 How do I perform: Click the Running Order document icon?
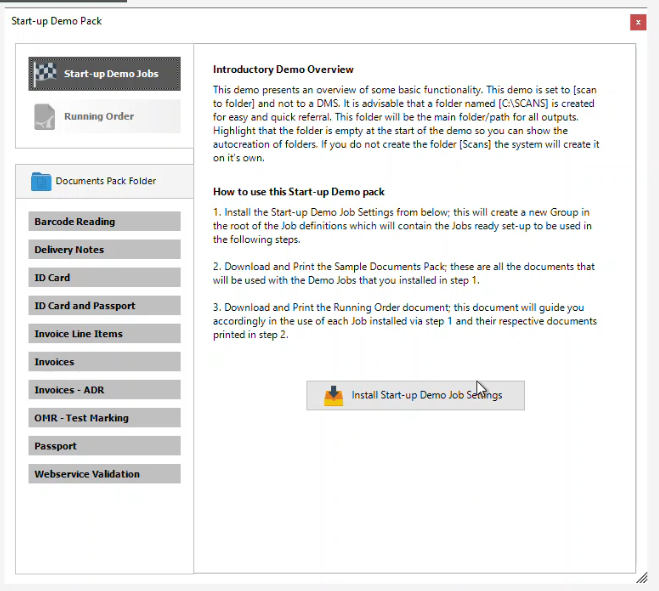tap(45, 116)
